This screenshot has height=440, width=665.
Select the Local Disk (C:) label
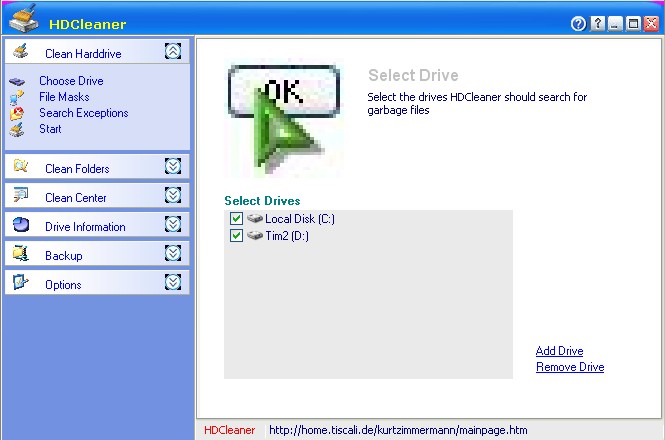coord(300,219)
